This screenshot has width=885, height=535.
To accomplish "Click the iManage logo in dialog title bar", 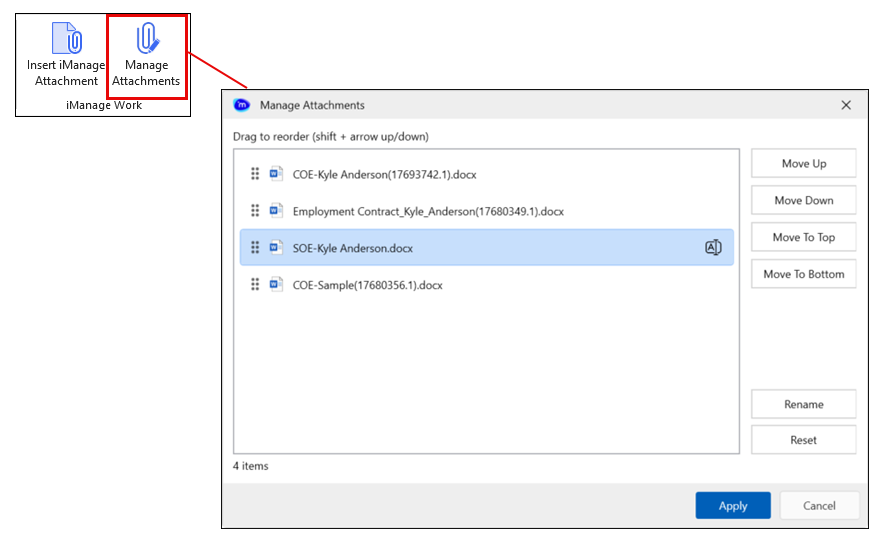I will point(241,105).
